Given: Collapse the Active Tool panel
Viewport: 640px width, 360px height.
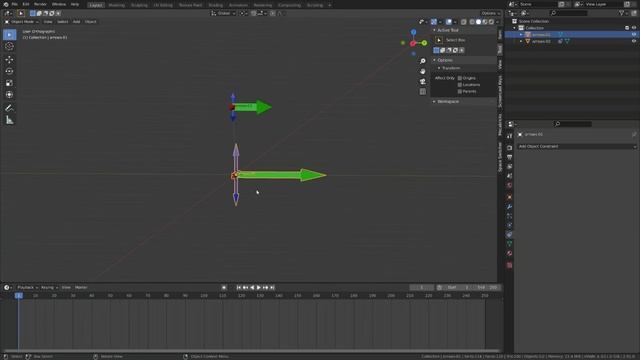Looking at the screenshot, I should tap(434, 30).
